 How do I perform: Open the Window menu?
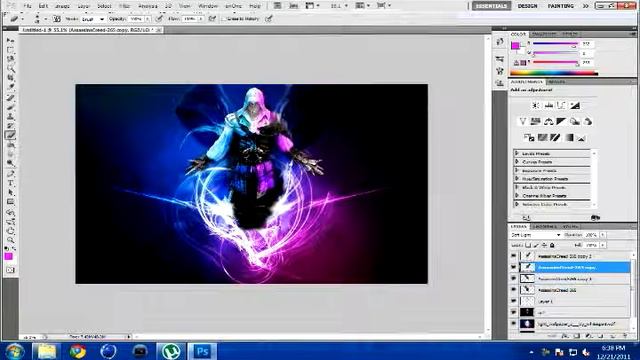click(208, 6)
